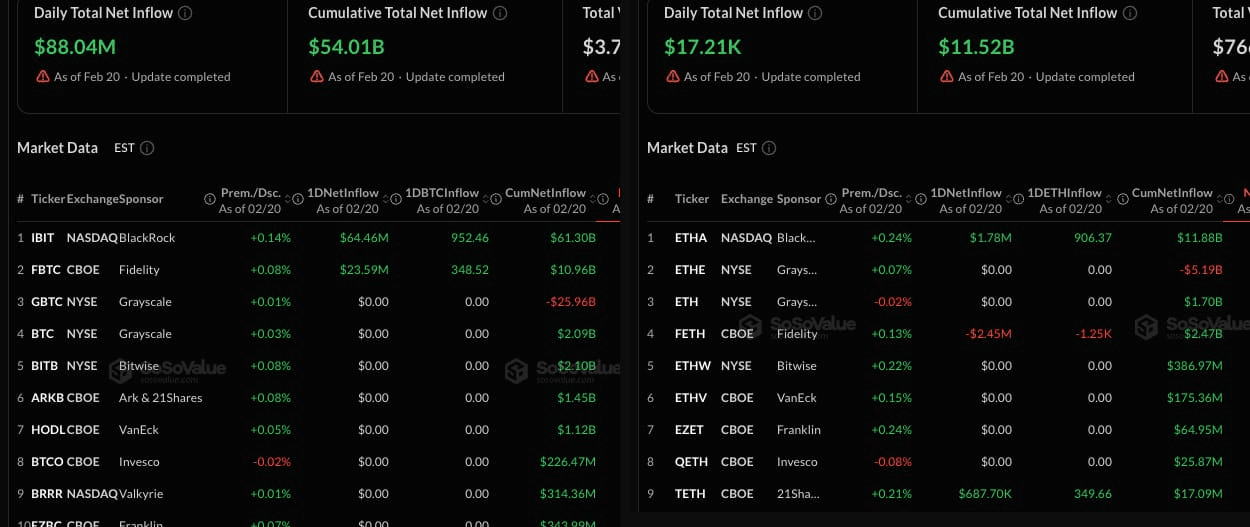Click the $54.01B cumulative inflow figure

(x=346, y=47)
